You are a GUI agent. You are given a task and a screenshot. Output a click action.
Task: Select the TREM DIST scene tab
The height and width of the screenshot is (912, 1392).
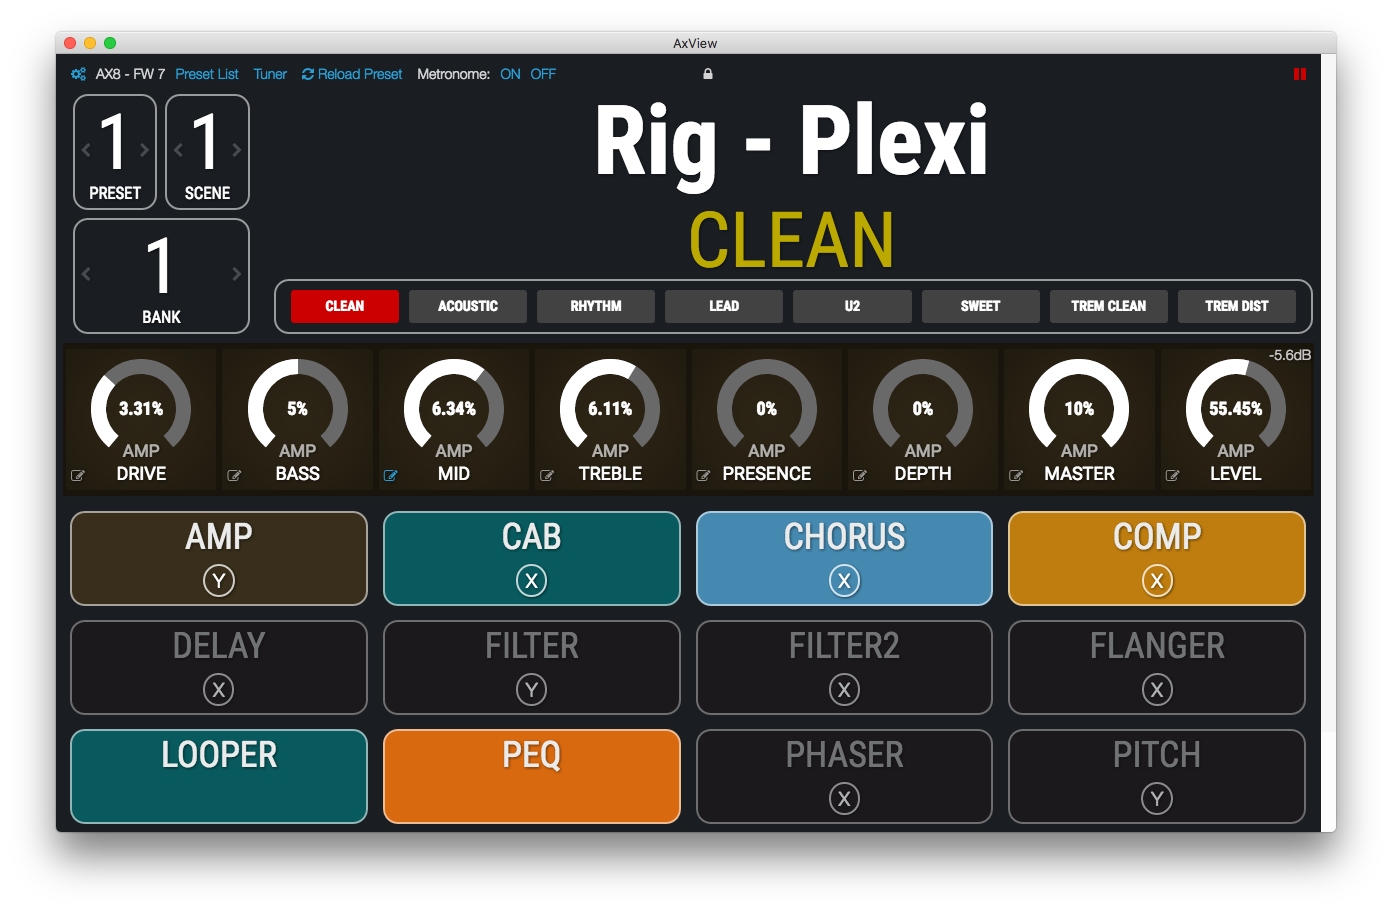tap(1237, 306)
